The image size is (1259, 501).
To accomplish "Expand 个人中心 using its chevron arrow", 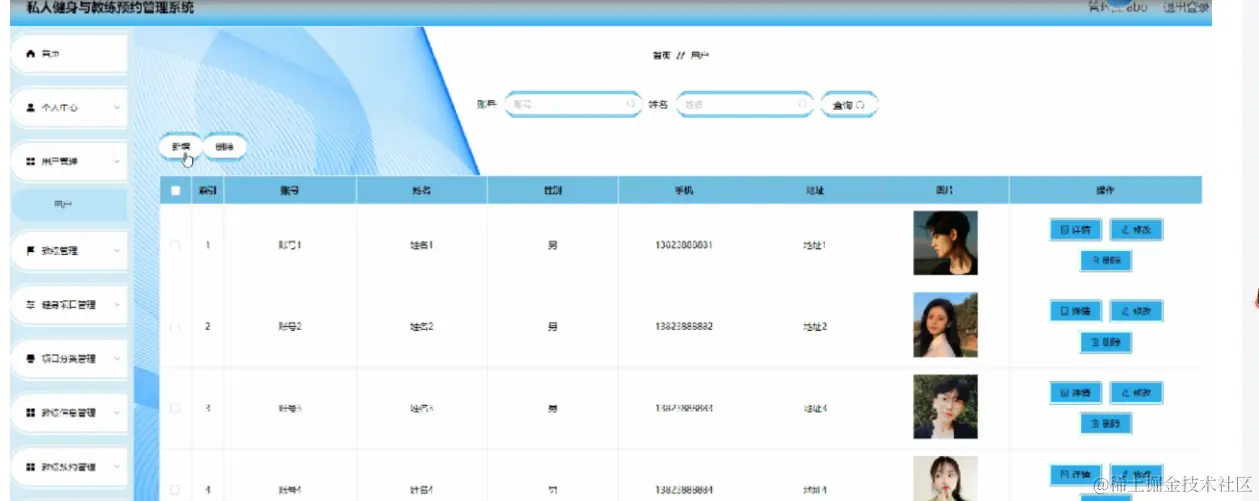I will click(117, 107).
